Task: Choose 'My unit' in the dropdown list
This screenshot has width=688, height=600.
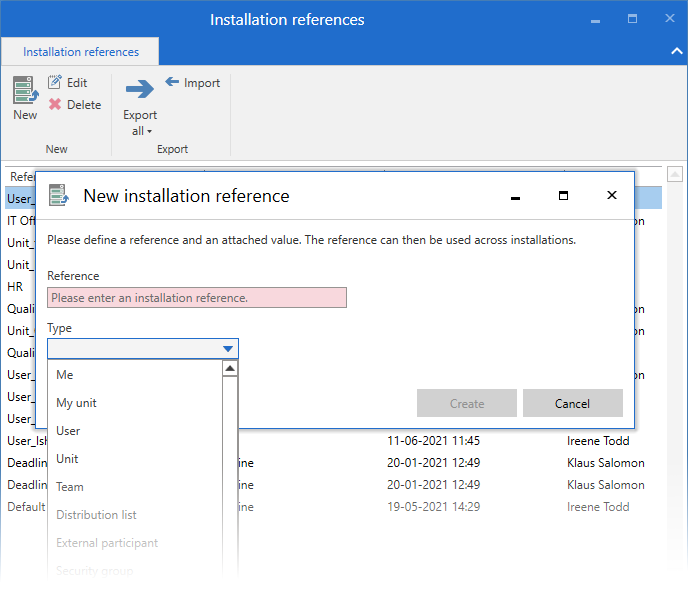Action: coord(76,403)
